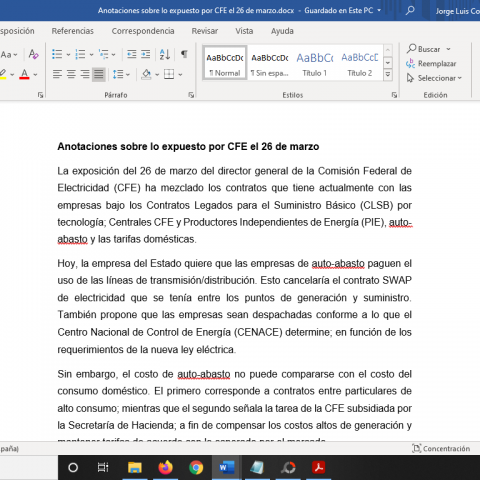
Task: Click the Sort A-Z icon
Action: pyautogui.click(x=165, y=54)
